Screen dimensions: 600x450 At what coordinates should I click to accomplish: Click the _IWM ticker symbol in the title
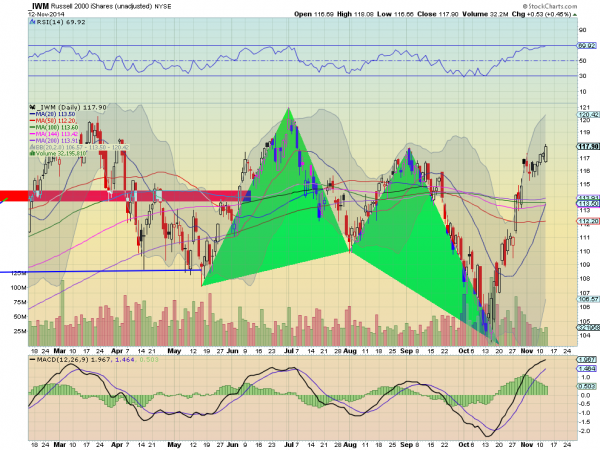click(x=38, y=7)
